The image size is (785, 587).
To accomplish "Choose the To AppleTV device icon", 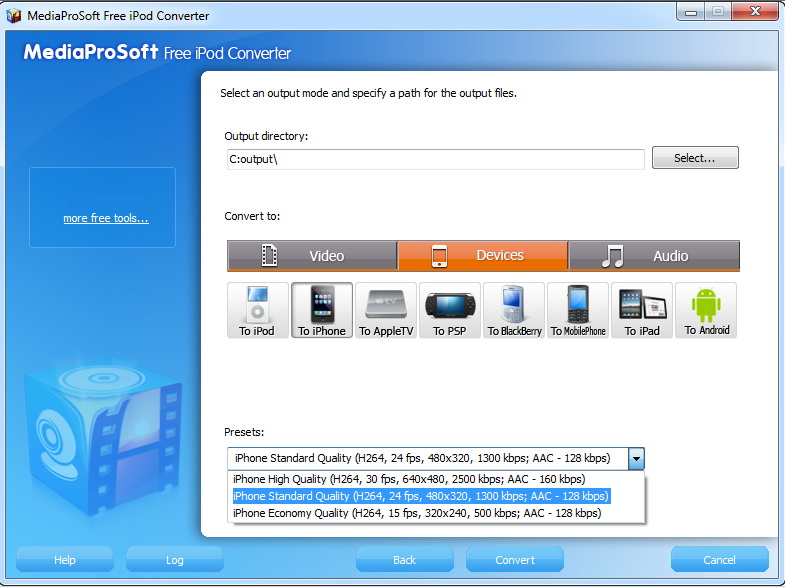I will (x=386, y=310).
